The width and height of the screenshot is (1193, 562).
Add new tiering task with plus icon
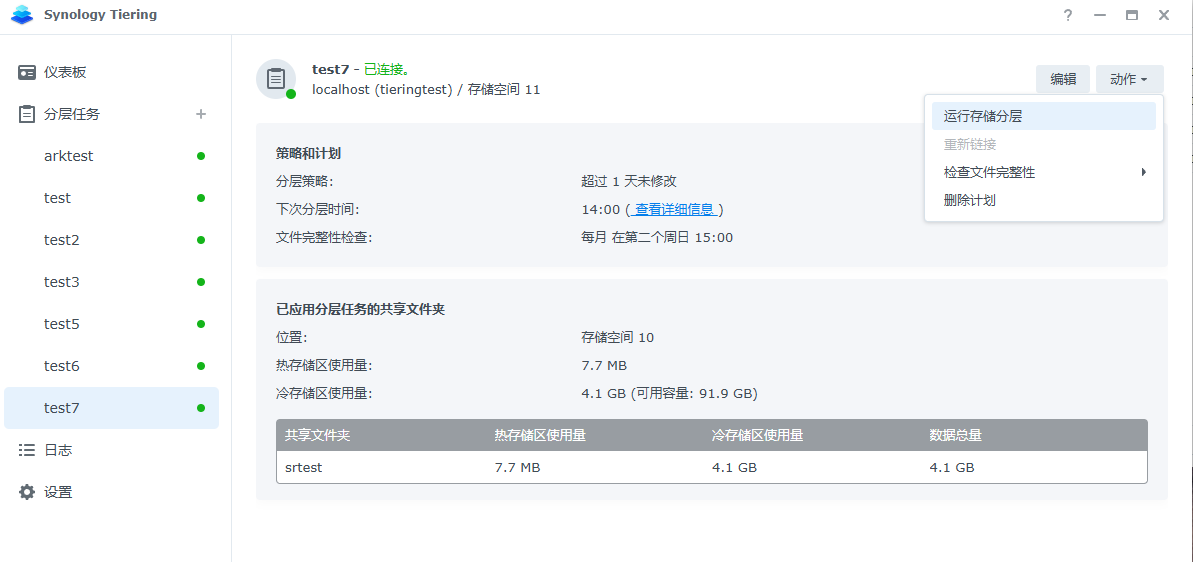pos(201,114)
